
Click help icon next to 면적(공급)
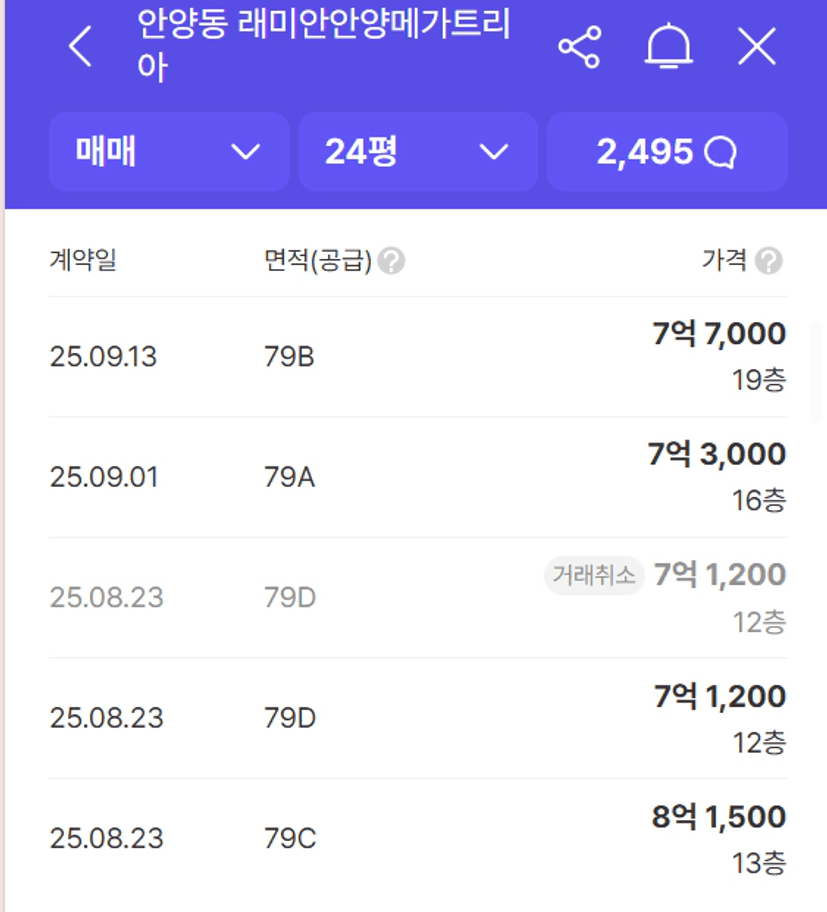(391, 260)
